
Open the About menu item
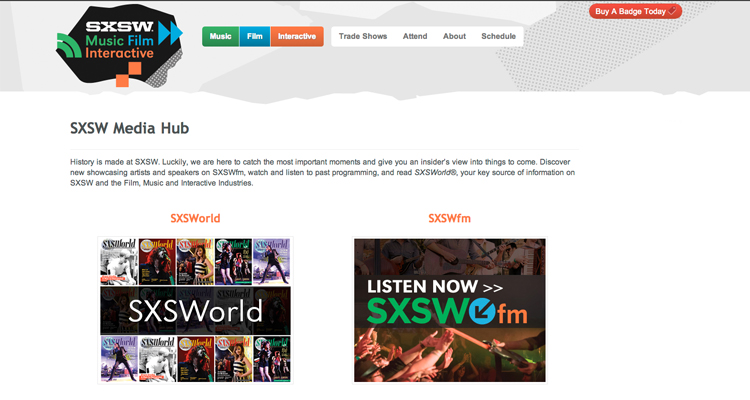click(454, 36)
